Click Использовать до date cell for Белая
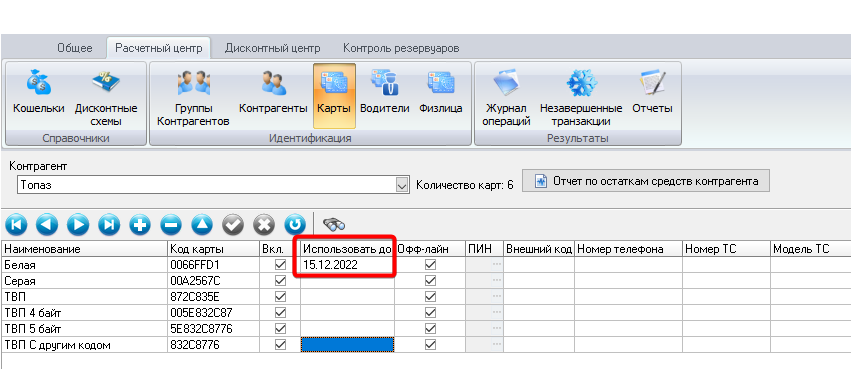The width and height of the screenshot is (851, 369). (347, 265)
